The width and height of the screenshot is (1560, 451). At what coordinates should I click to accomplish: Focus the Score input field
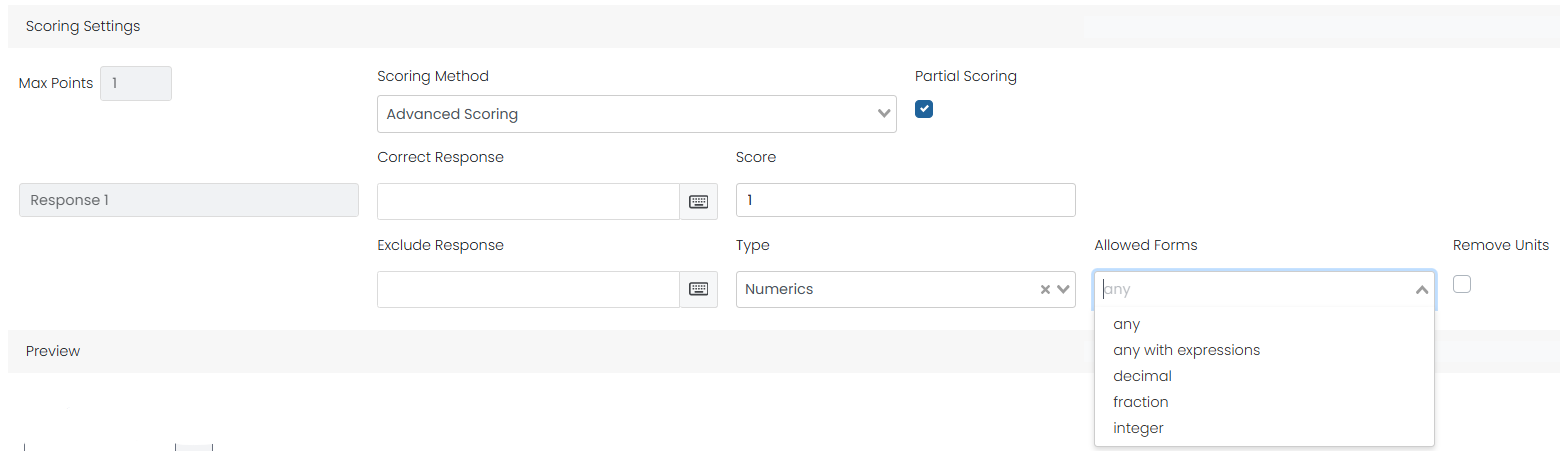tap(905, 200)
